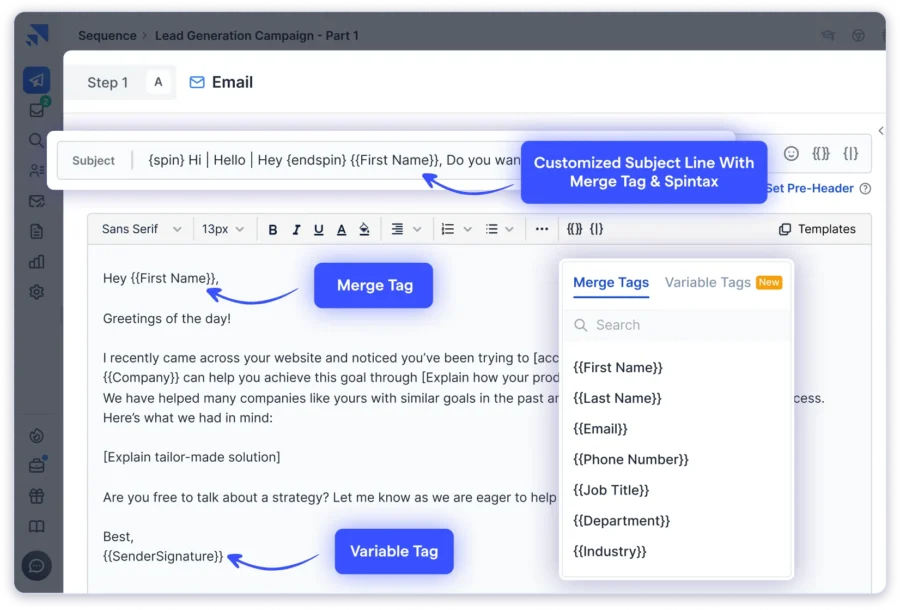The height and width of the screenshot is (610, 900).
Task: Click the "[Explain tailor-made solution]" line
Action: pos(192,457)
